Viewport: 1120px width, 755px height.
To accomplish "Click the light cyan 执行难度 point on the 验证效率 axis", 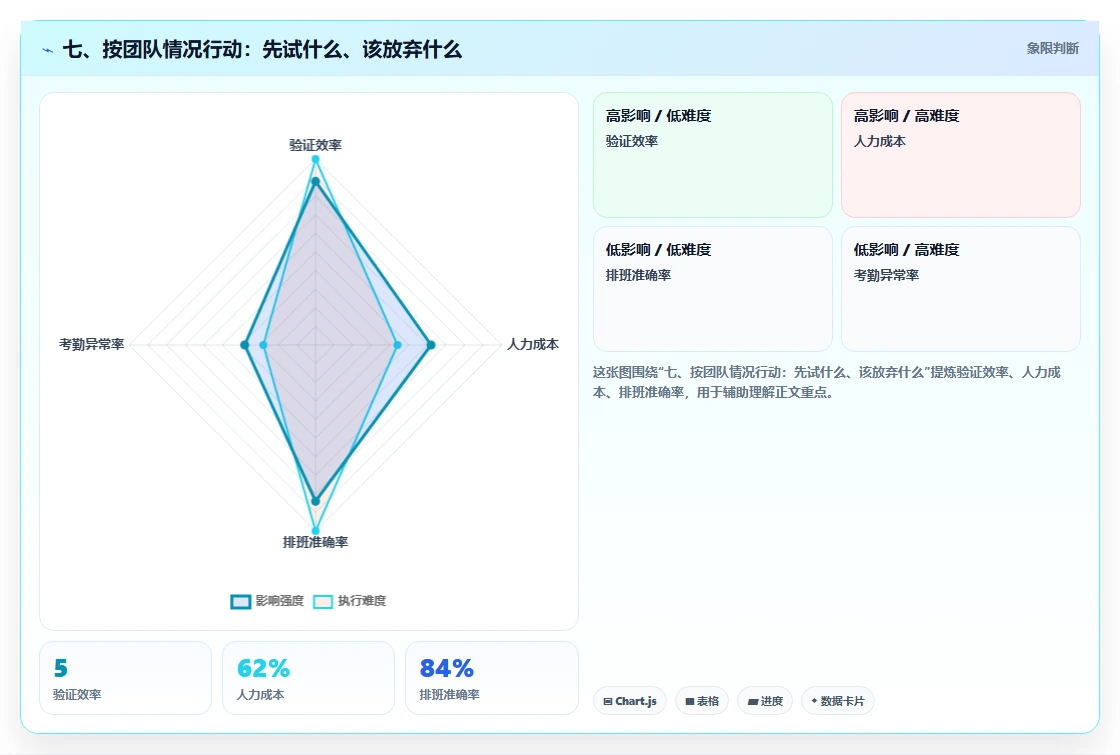I will [315, 159].
